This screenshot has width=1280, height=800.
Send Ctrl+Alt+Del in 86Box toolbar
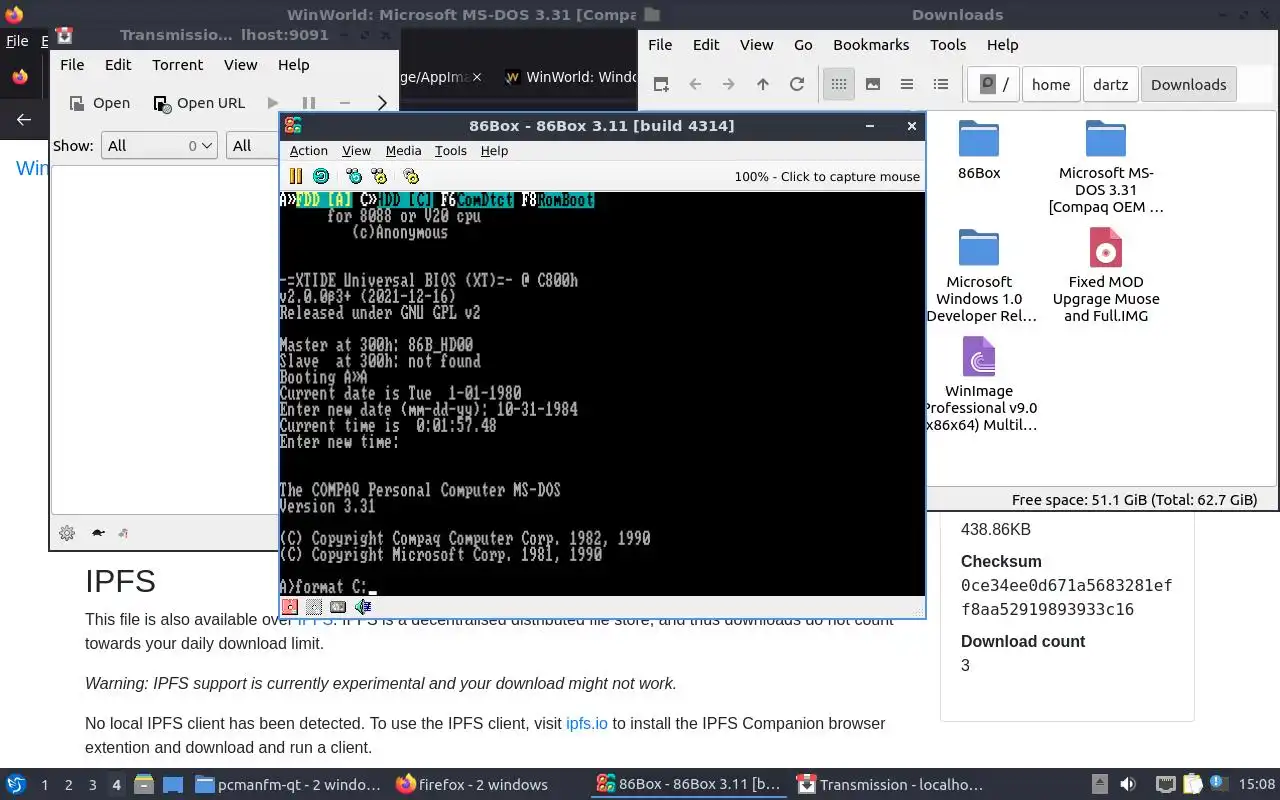click(x=354, y=176)
